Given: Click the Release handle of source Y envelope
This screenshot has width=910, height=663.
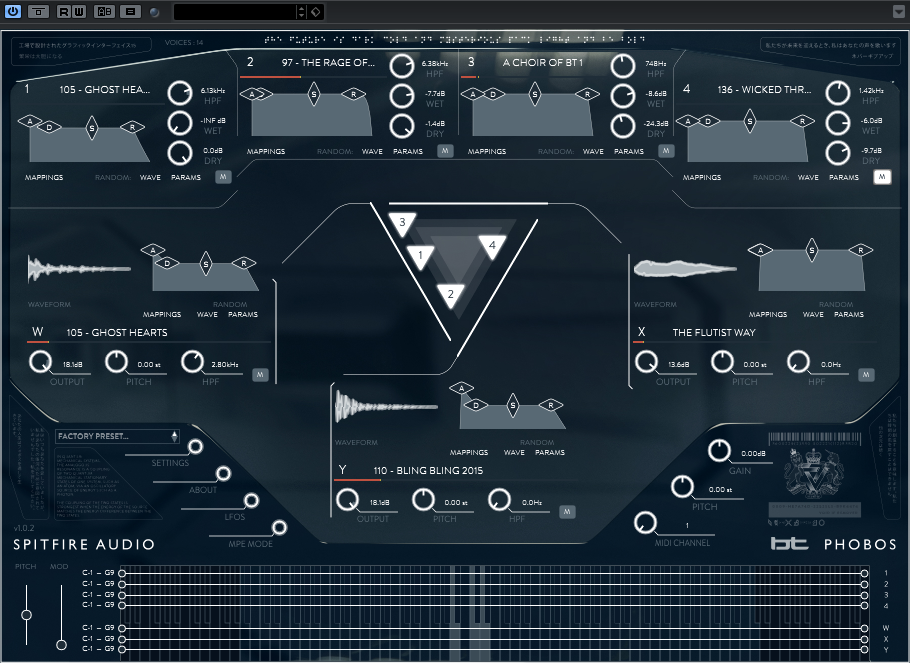Looking at the screenshot, I should point(551,405).
